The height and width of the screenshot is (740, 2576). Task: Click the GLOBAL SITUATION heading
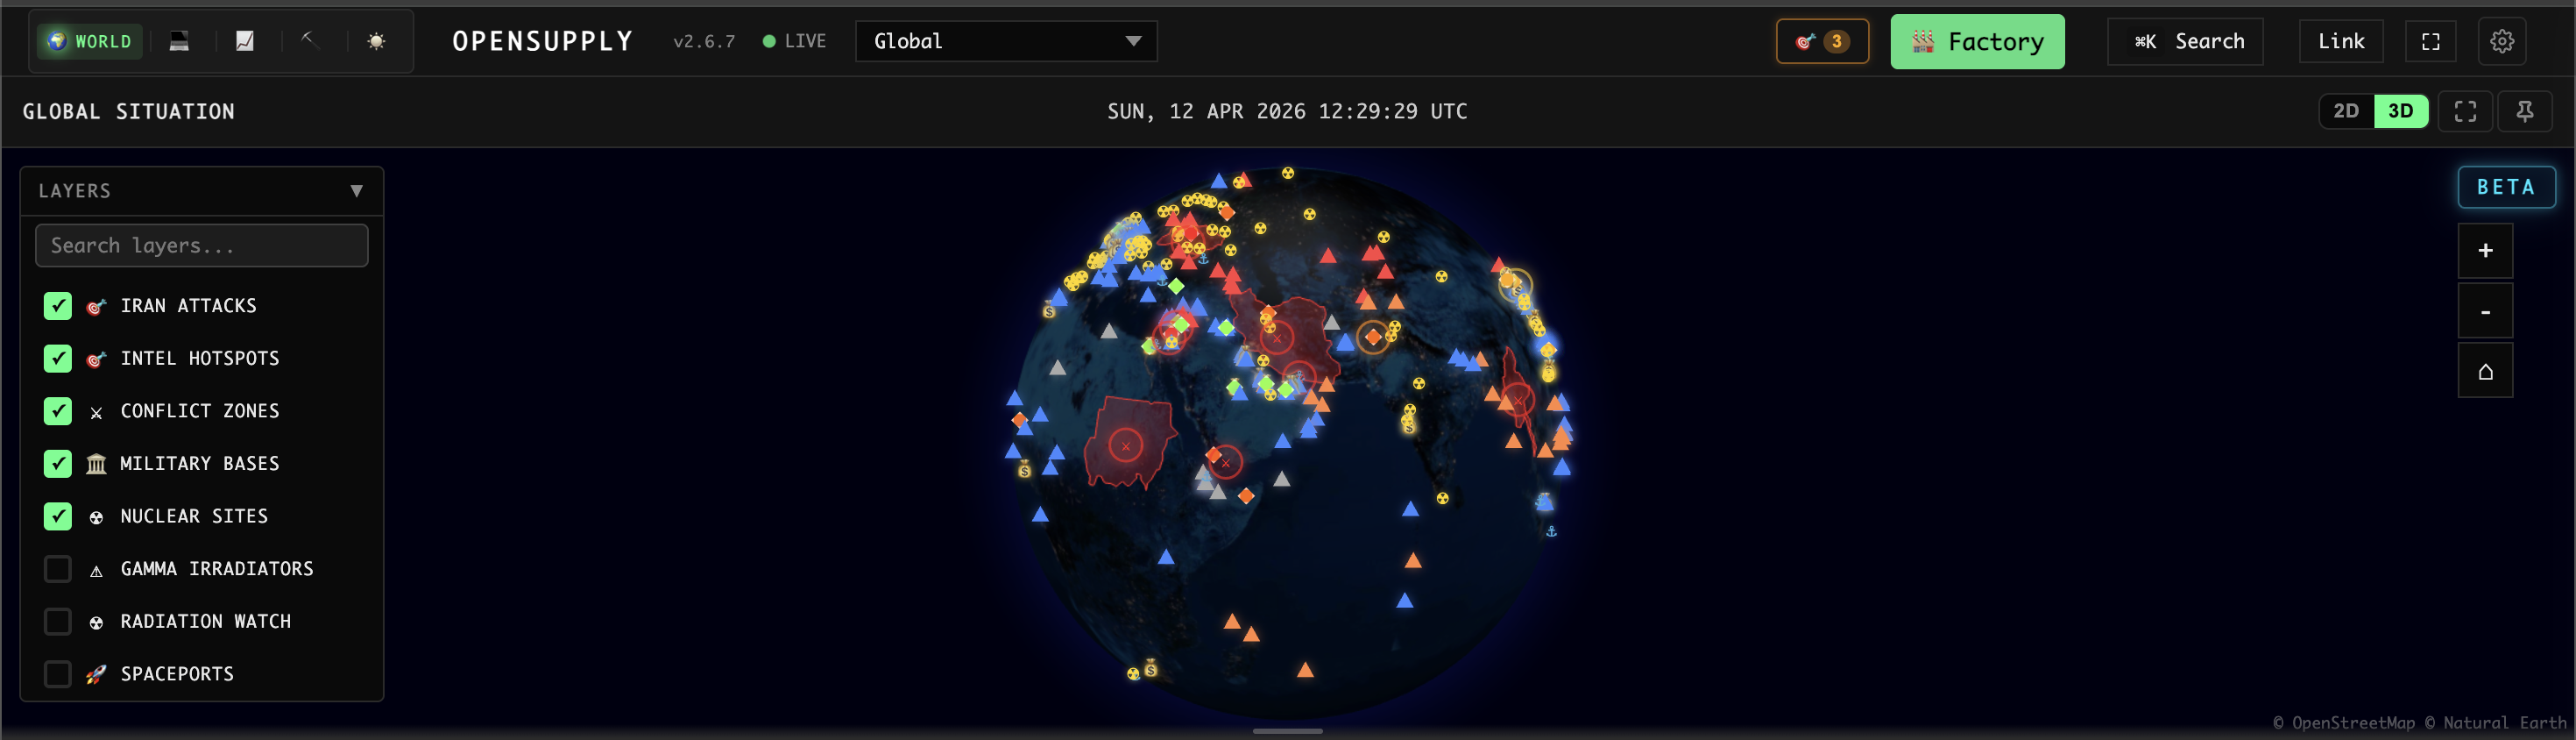[129, 111]
